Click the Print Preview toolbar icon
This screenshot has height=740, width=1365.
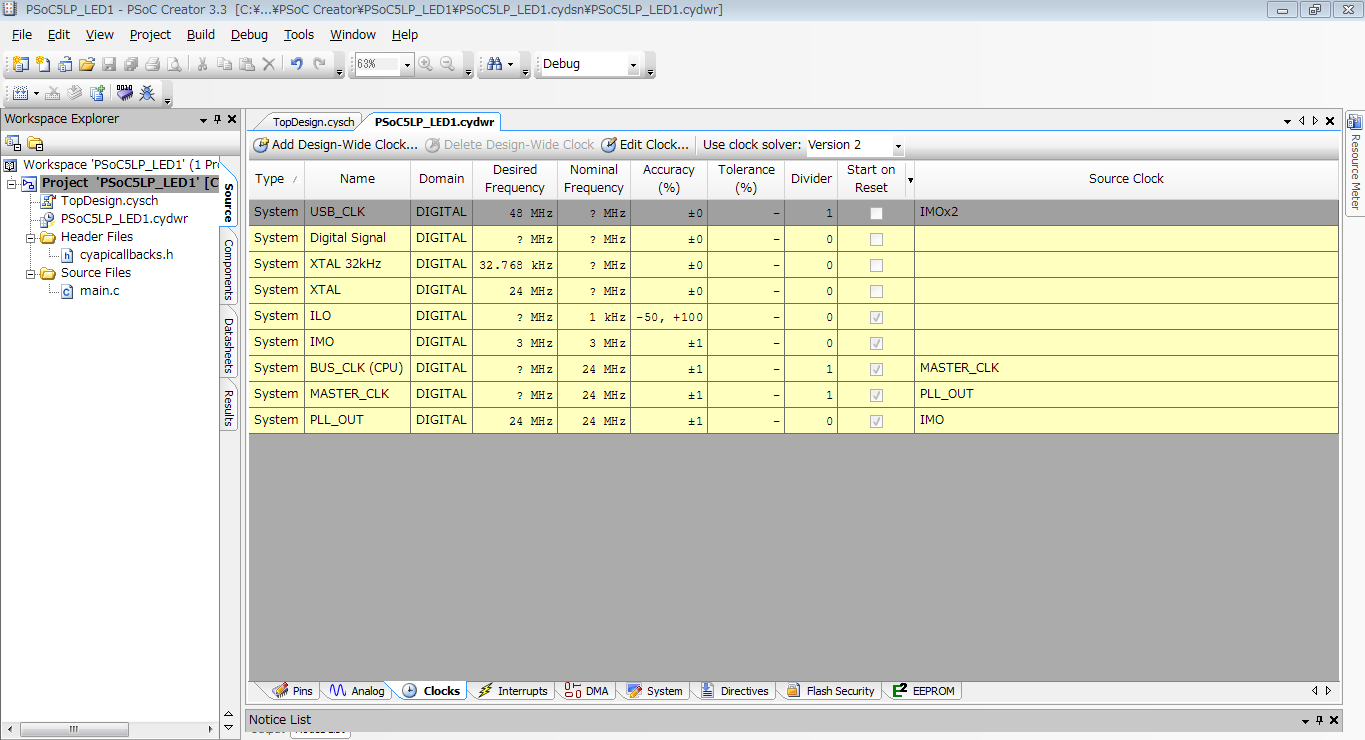pos(175,64)
